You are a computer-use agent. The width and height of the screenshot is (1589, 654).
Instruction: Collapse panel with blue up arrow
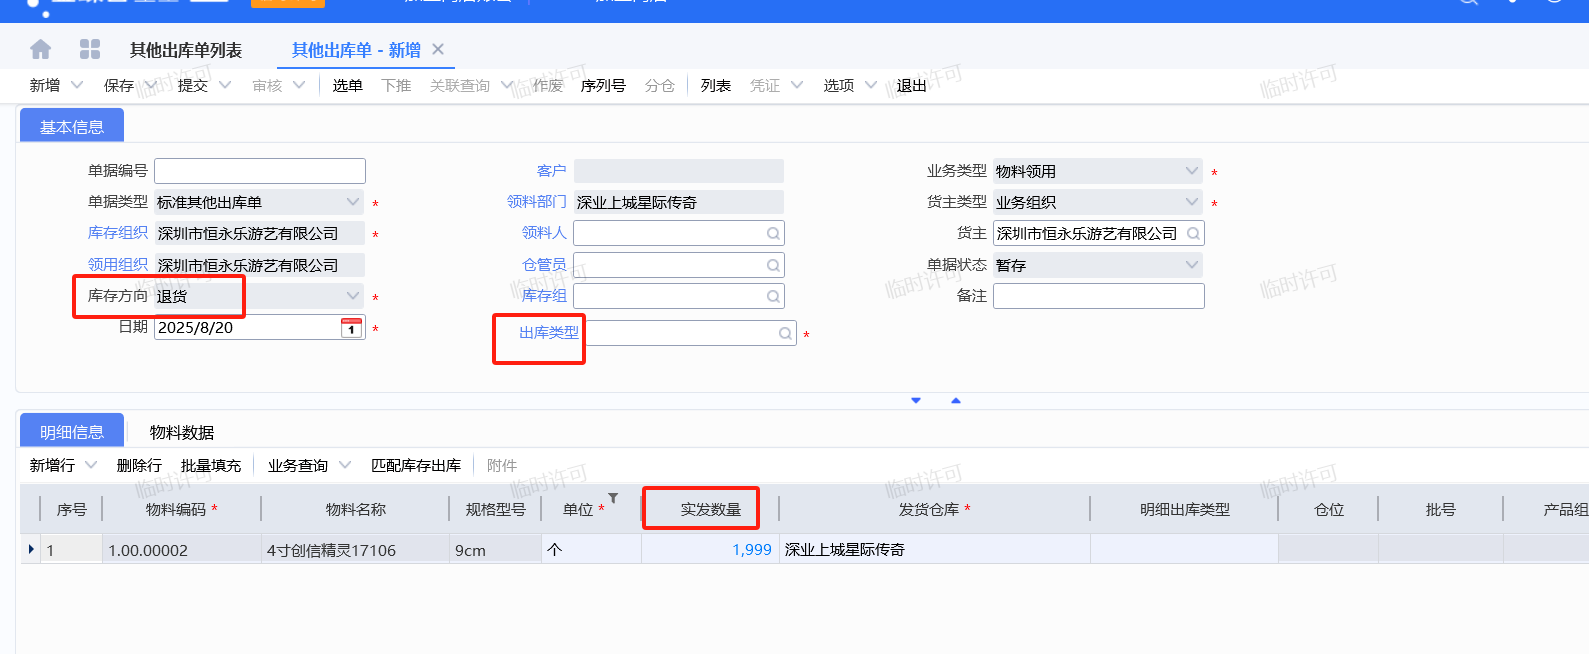956,401
